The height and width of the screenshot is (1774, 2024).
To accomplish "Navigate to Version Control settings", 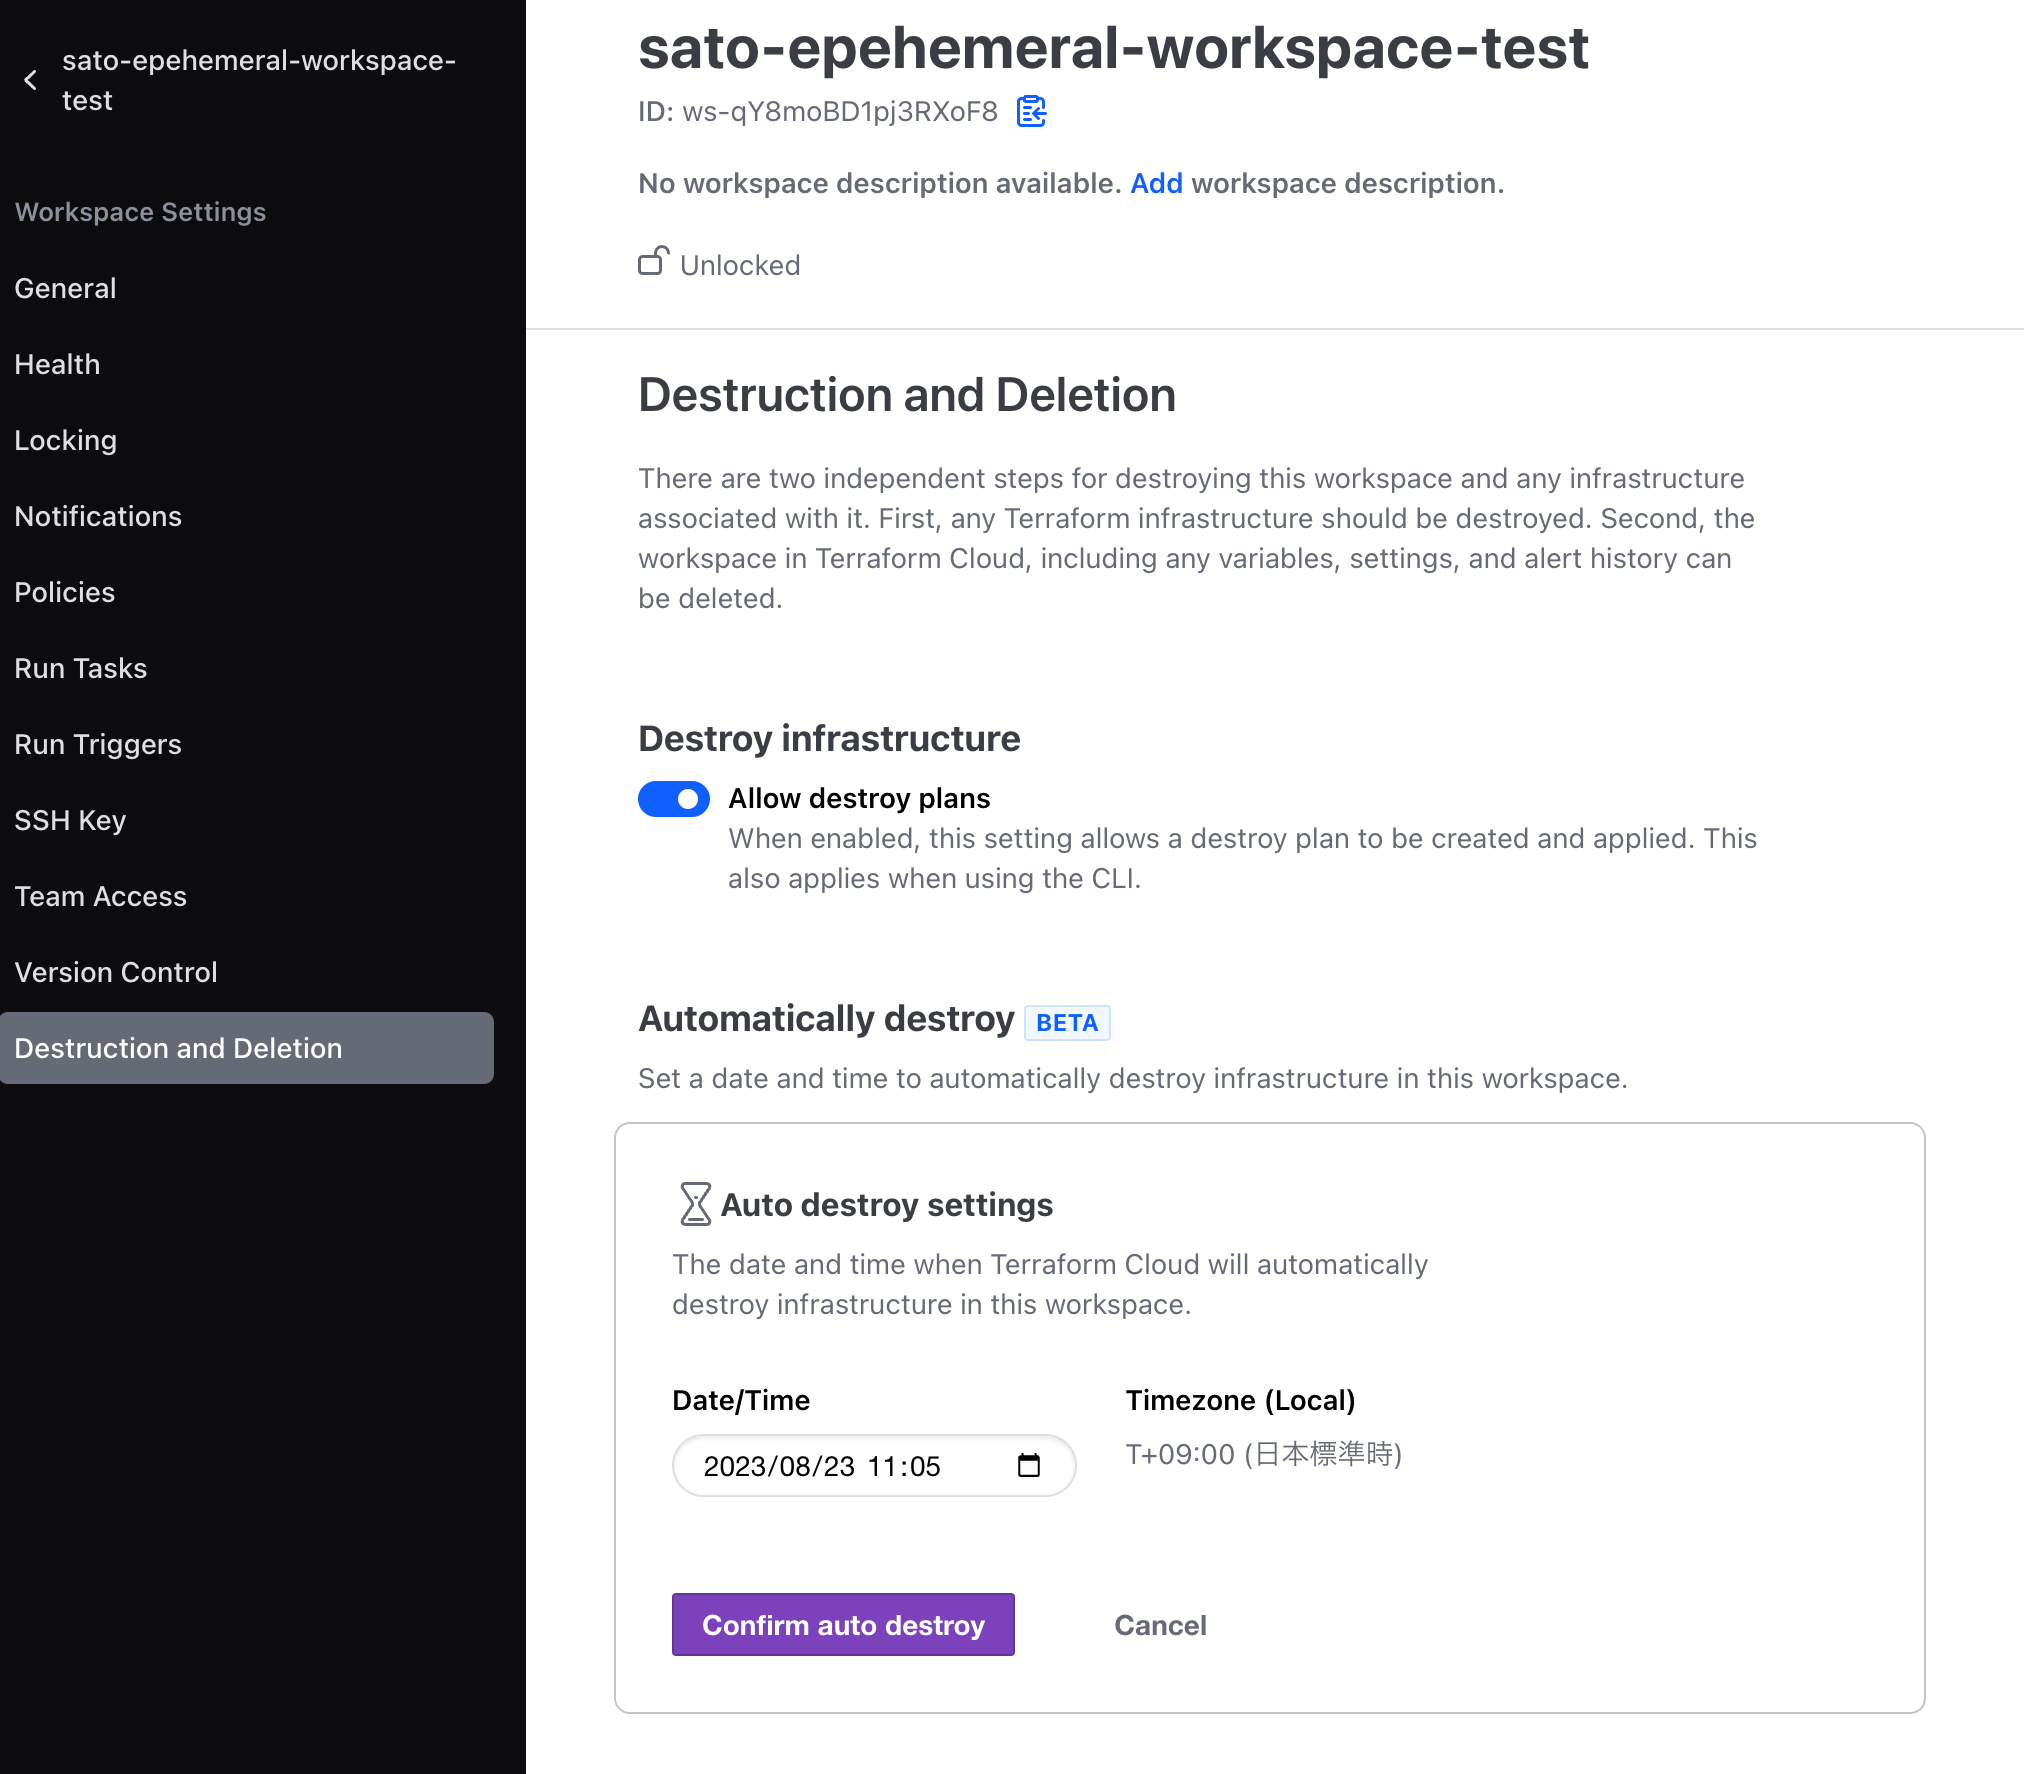I will (116, 972).
